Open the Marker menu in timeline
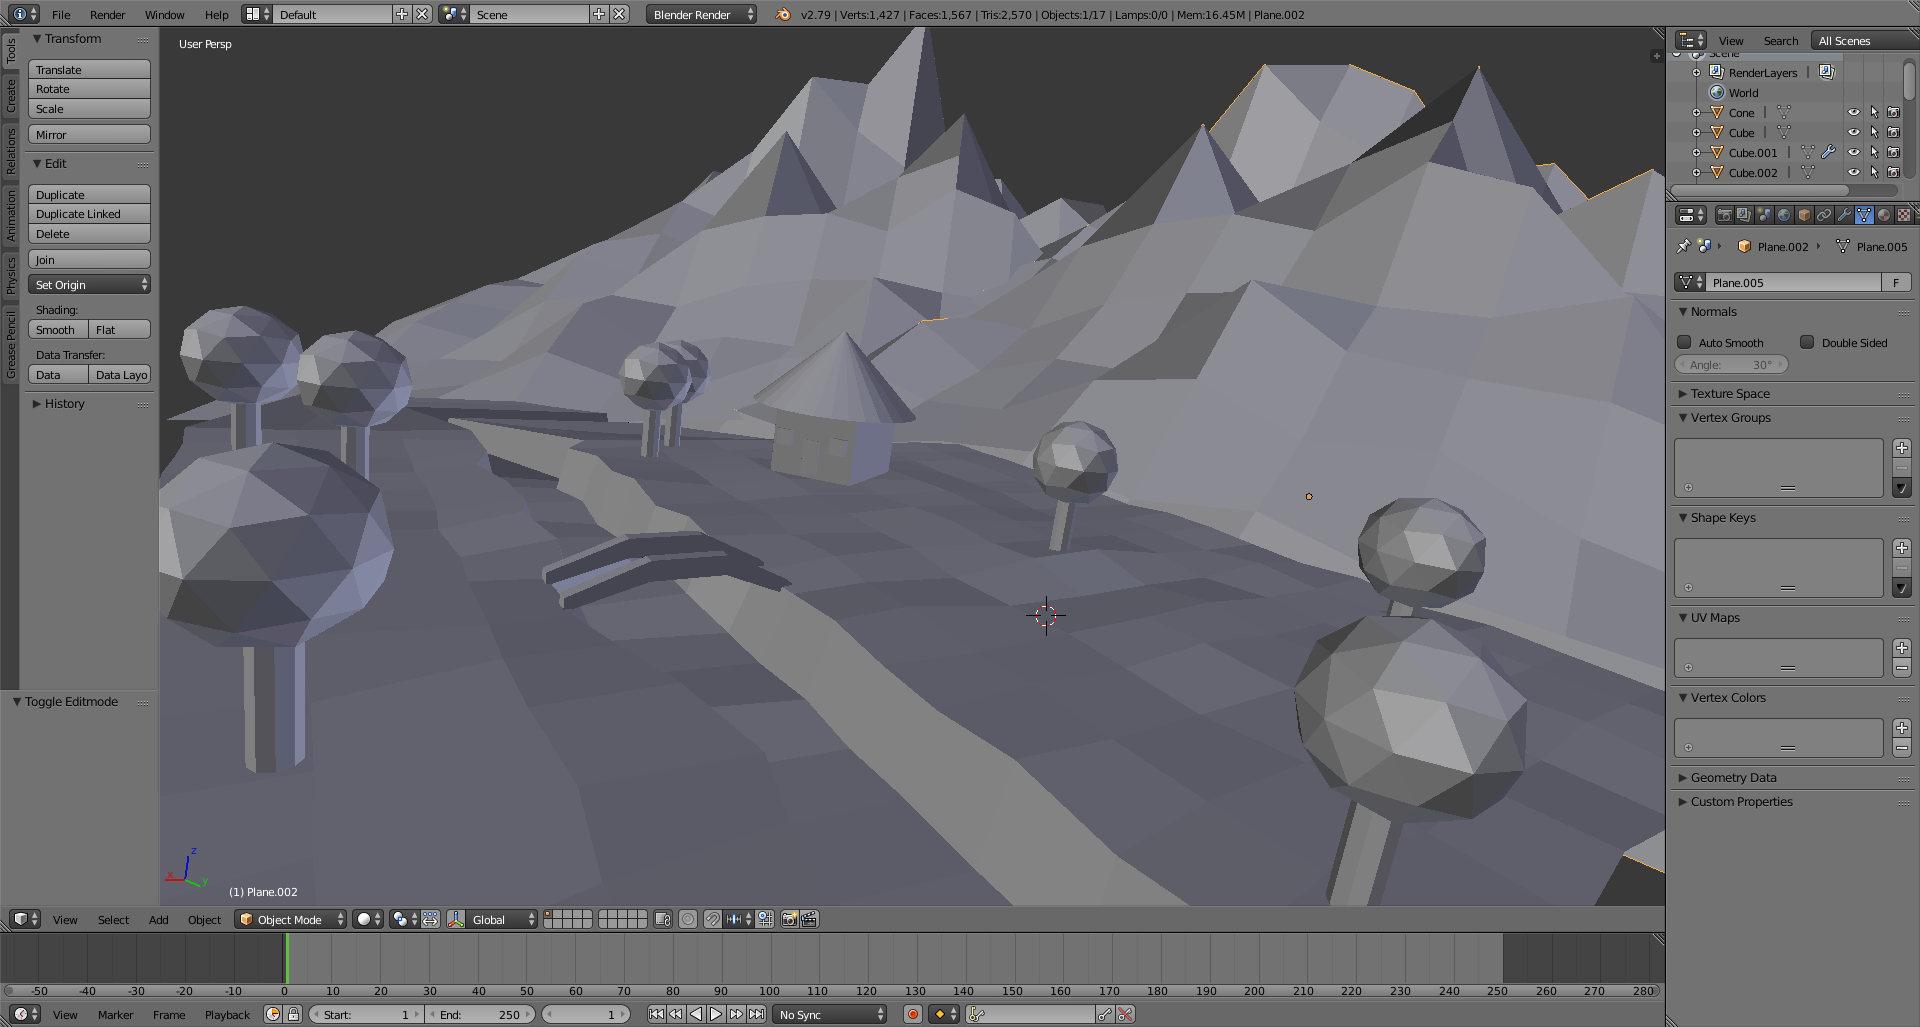1920x1027 pixels. click(x=115, y=1014)
